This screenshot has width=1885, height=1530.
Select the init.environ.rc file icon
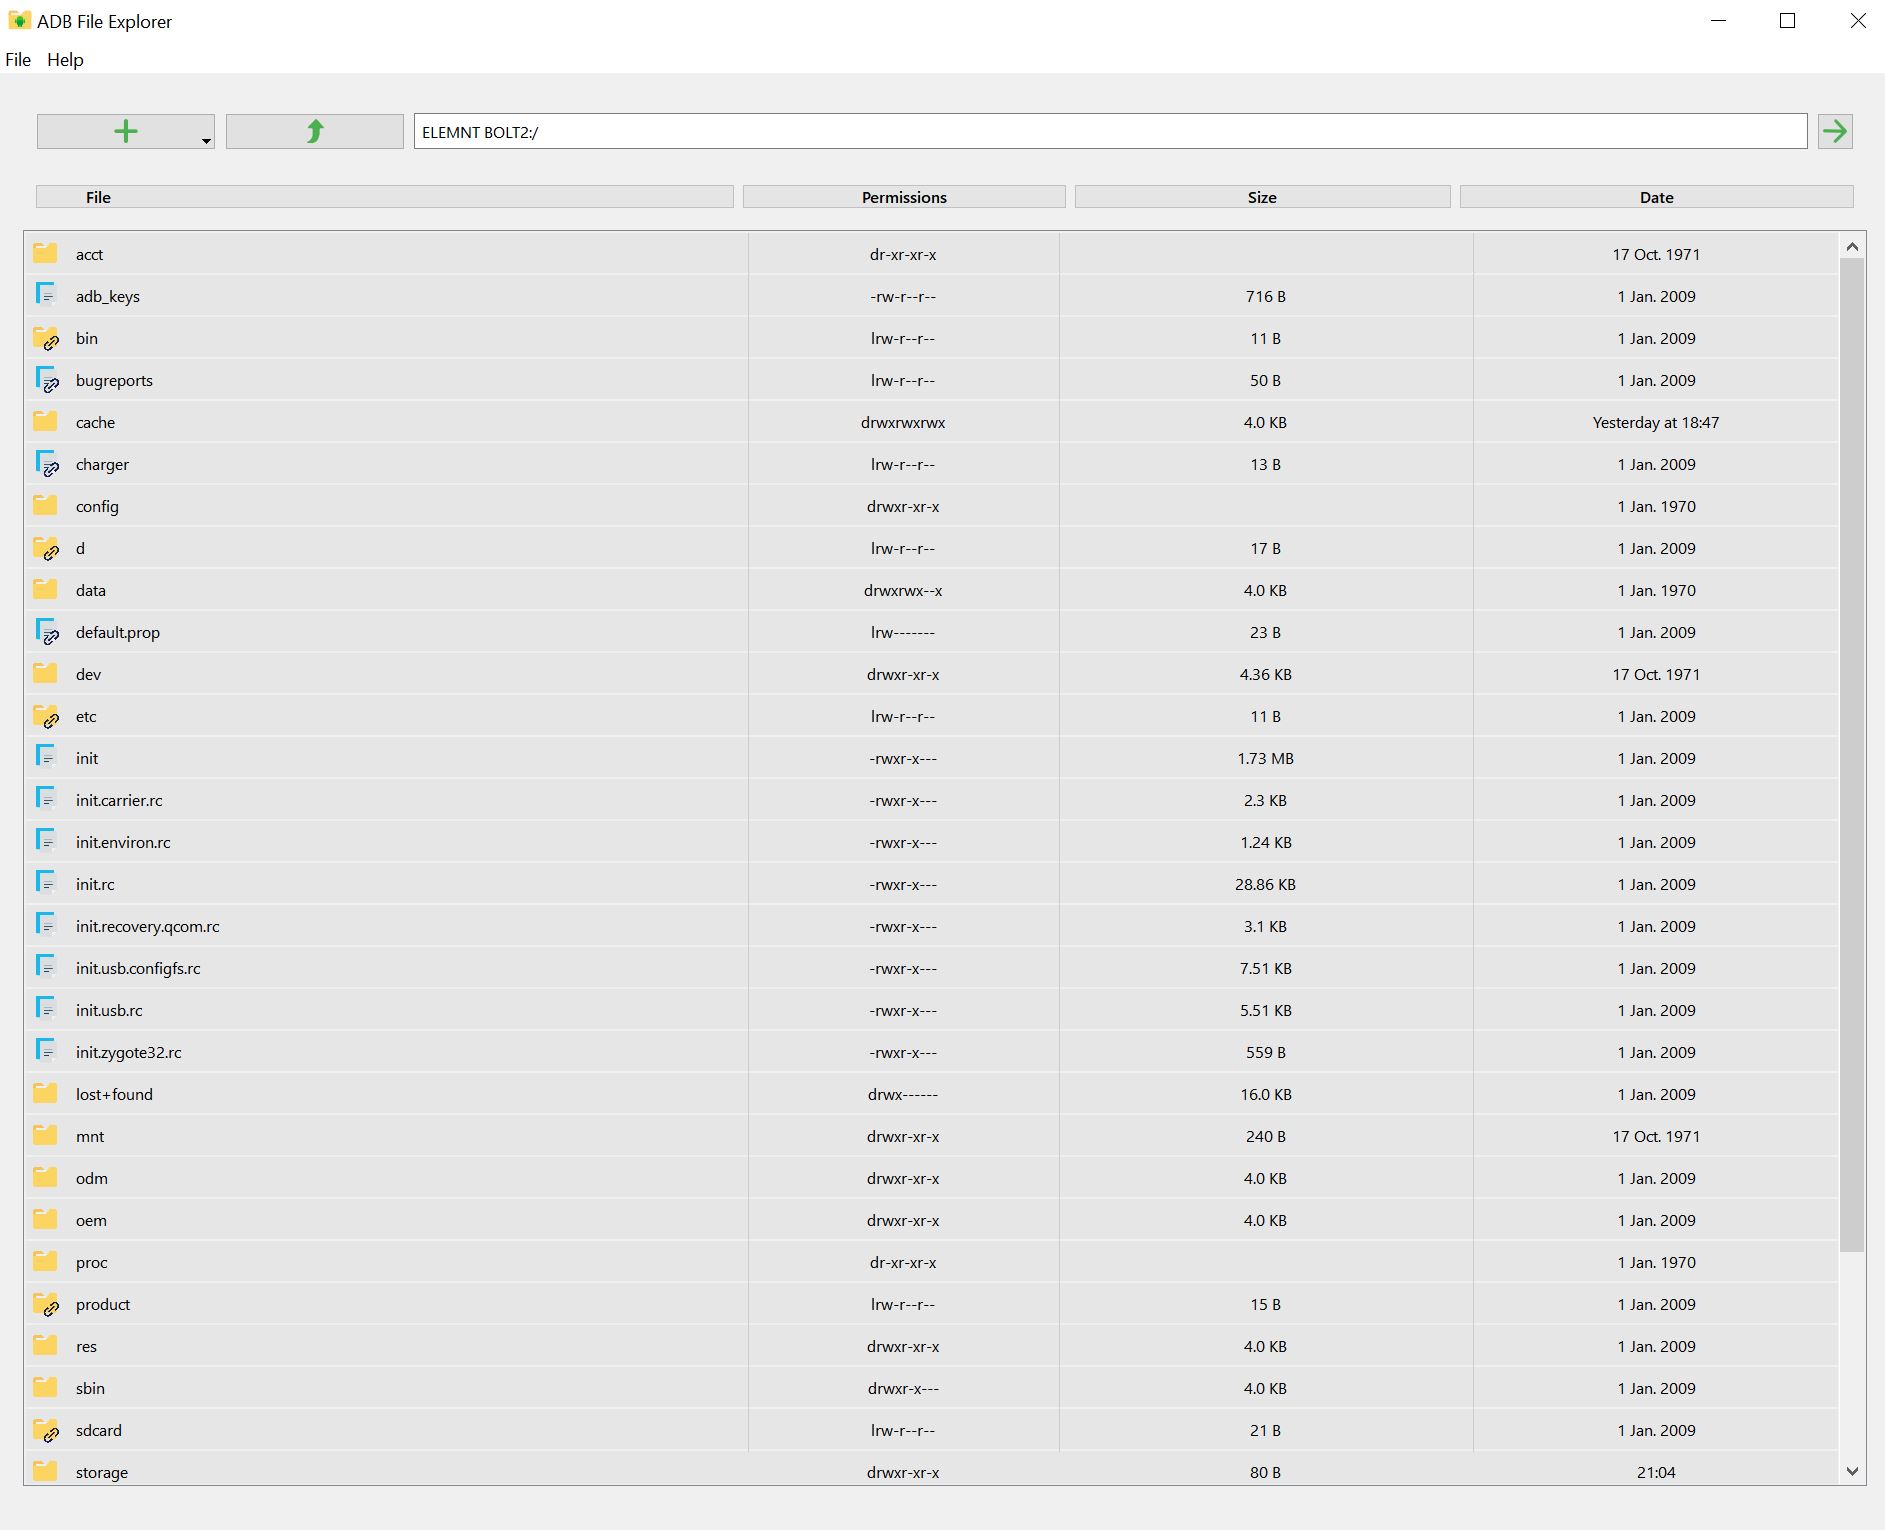click(45, 841)
